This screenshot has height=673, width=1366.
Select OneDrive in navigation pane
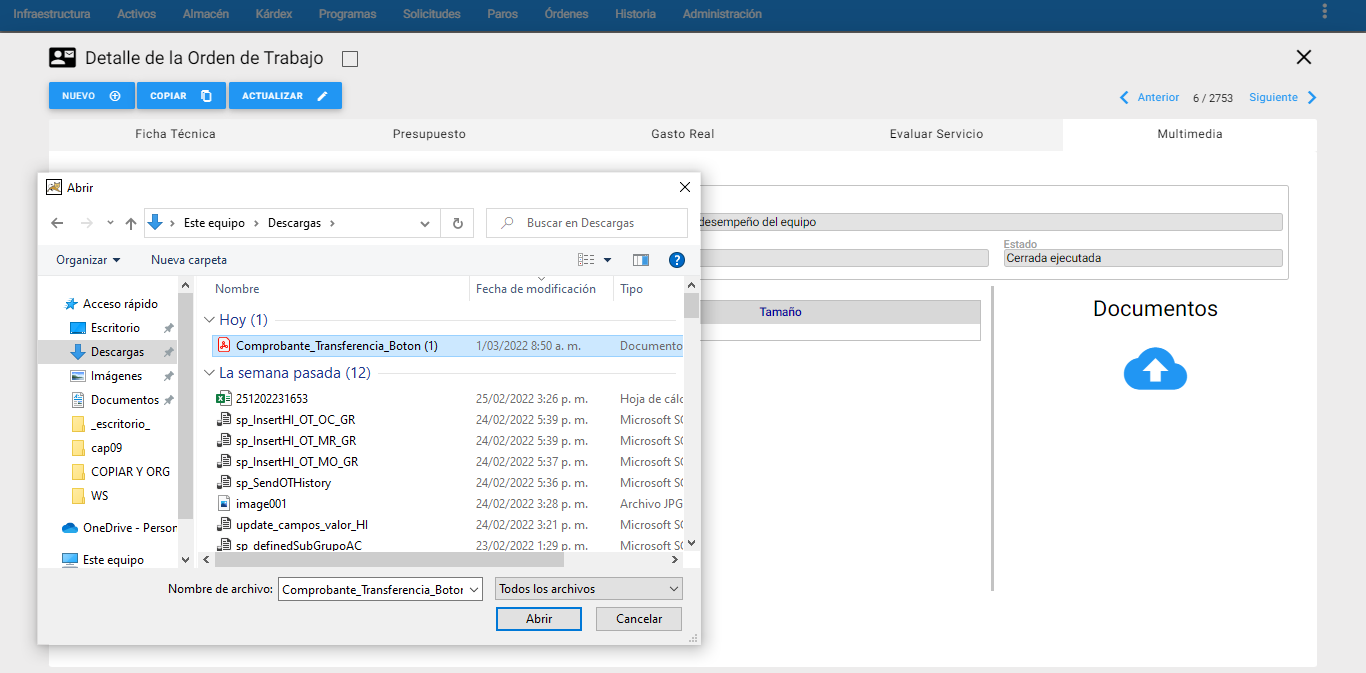[119, 528]
